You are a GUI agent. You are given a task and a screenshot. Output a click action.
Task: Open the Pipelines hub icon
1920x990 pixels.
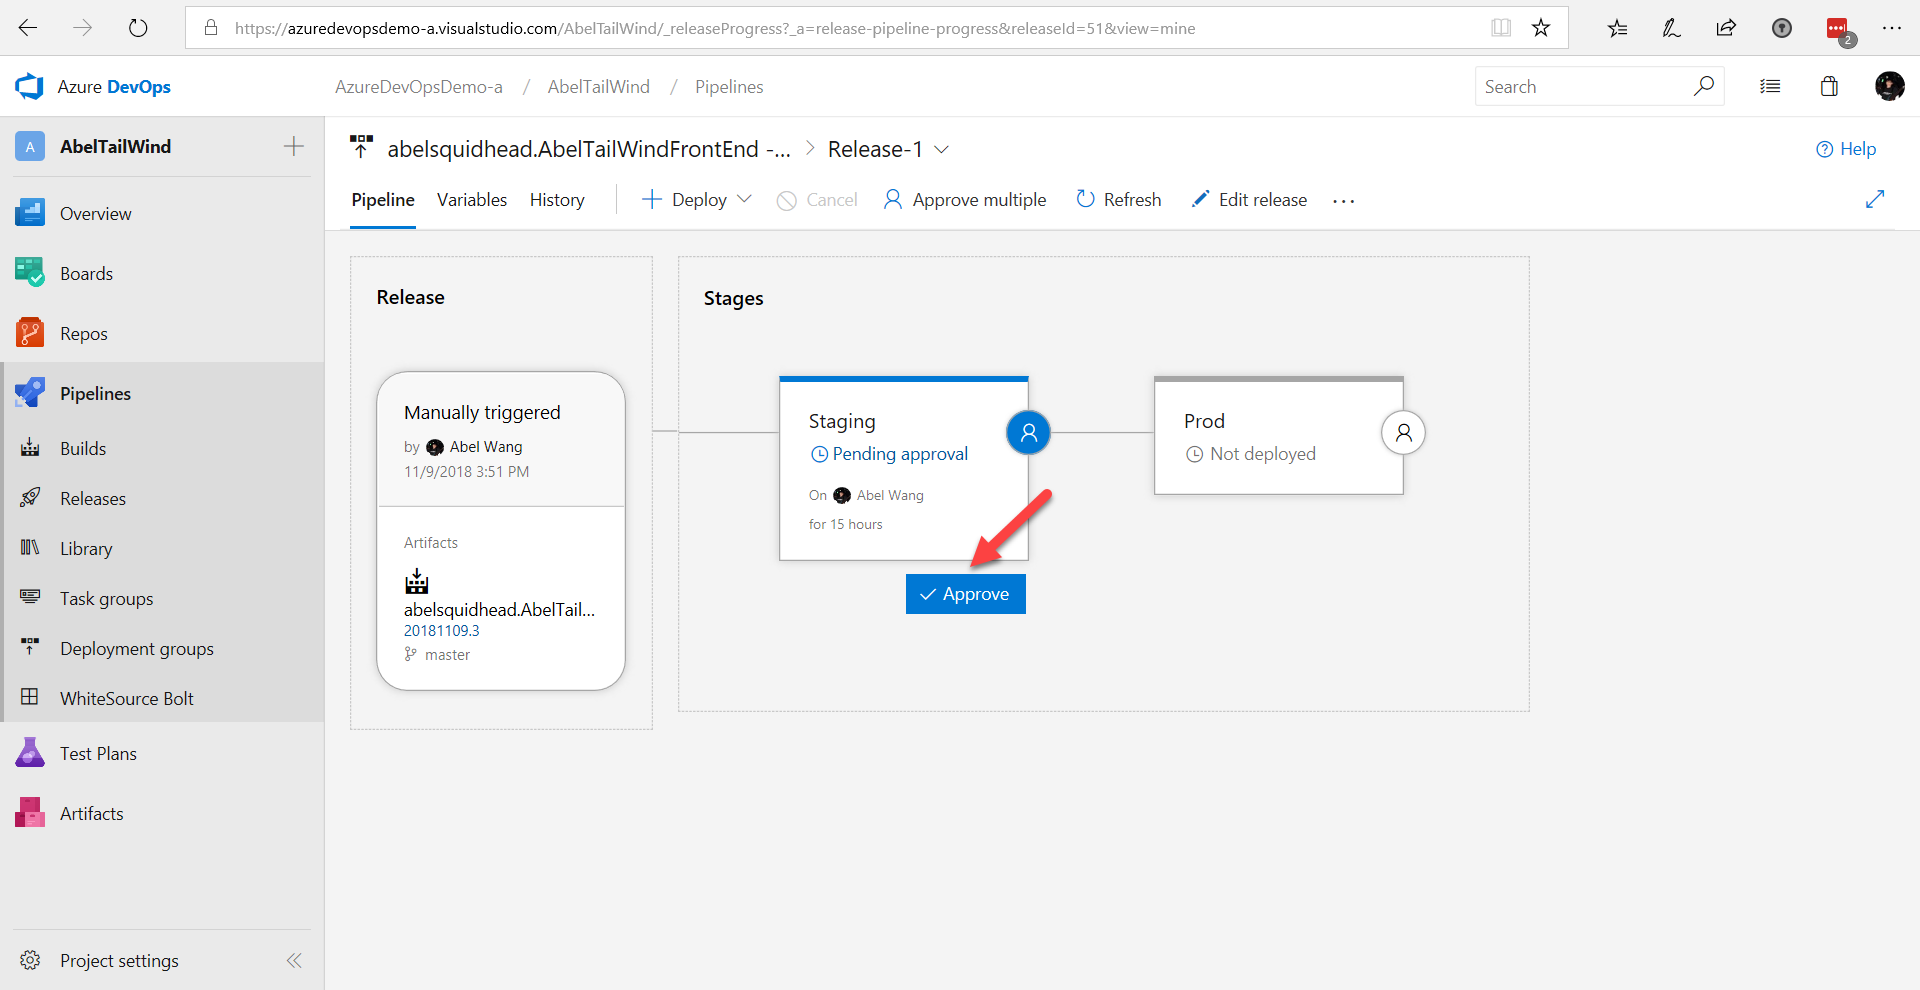point(30,393)
